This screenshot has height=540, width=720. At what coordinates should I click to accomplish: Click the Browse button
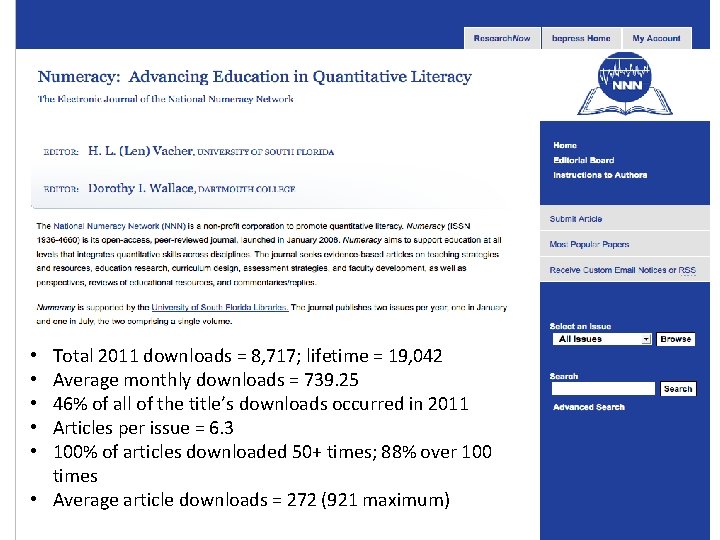(x=675, y=339)
